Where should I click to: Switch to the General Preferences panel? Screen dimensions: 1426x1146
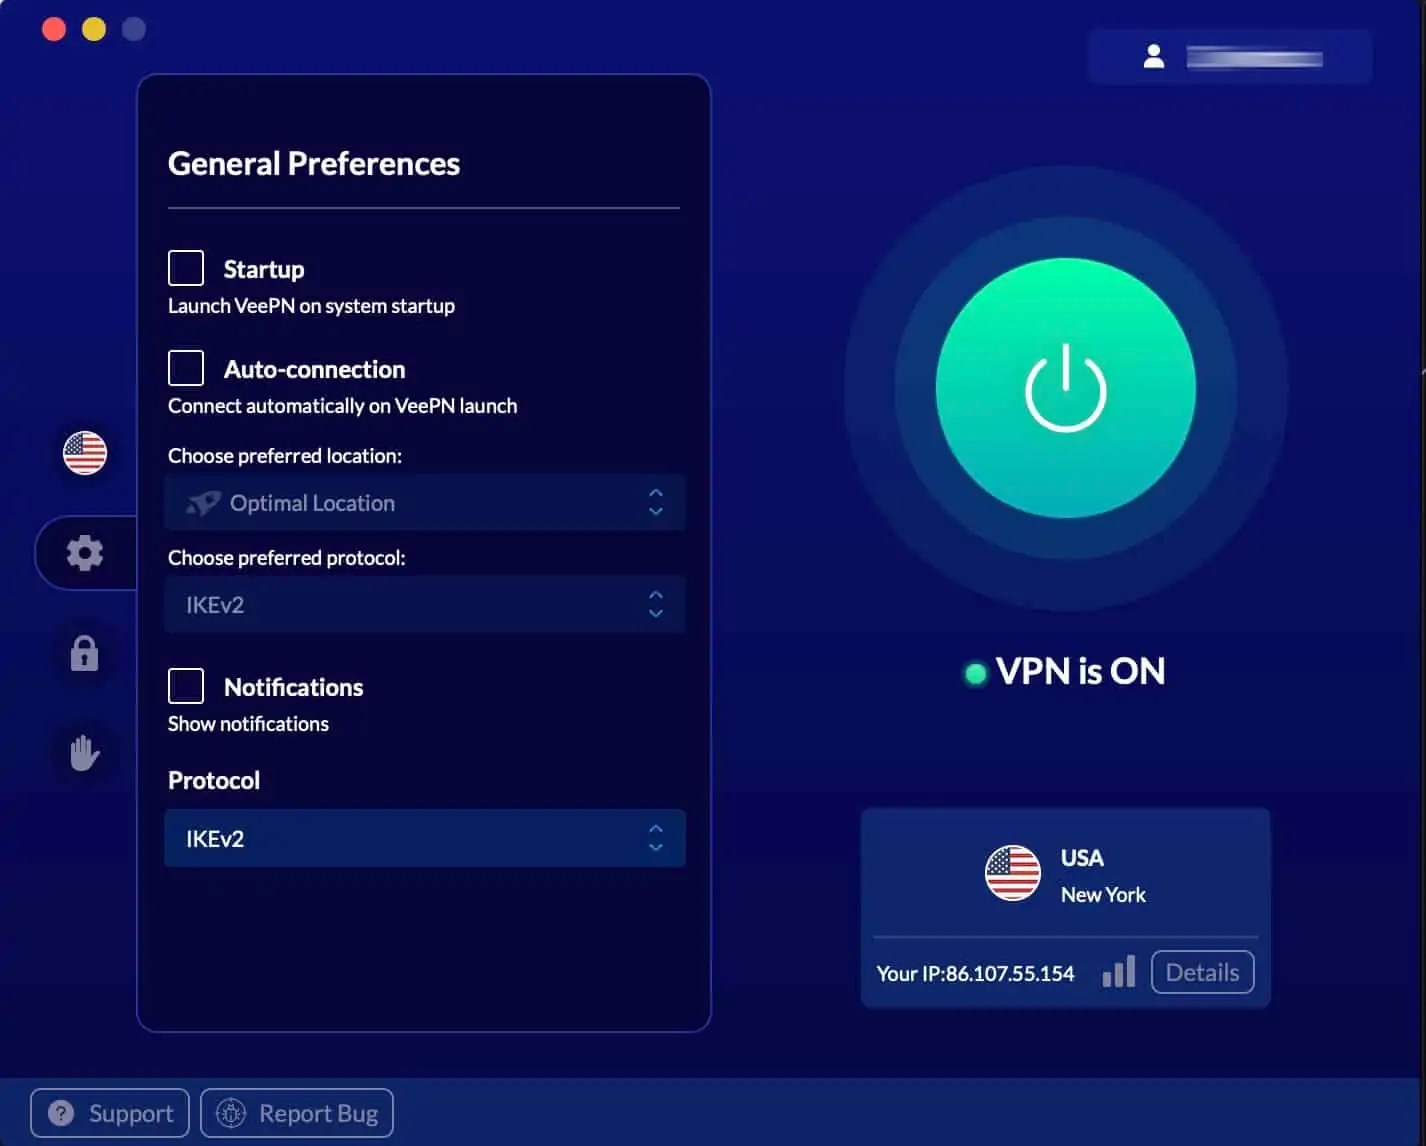(x=313, y=163)
